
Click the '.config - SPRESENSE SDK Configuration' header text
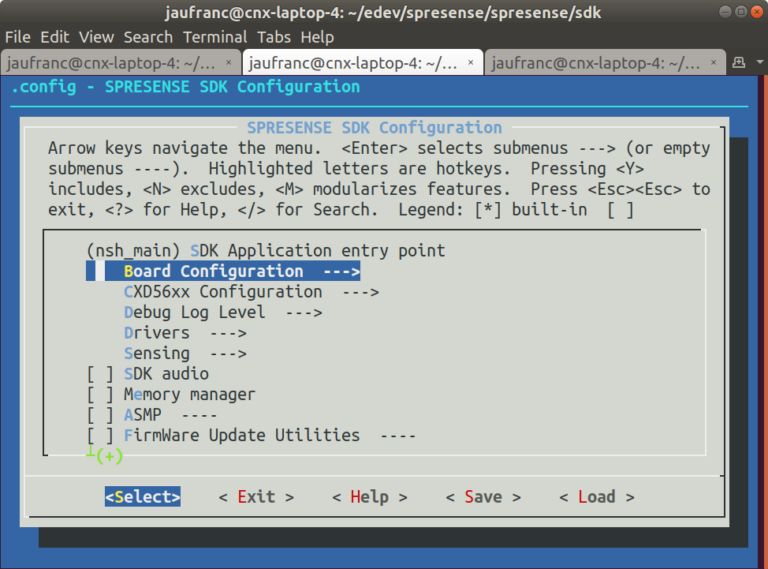point(186,87)
